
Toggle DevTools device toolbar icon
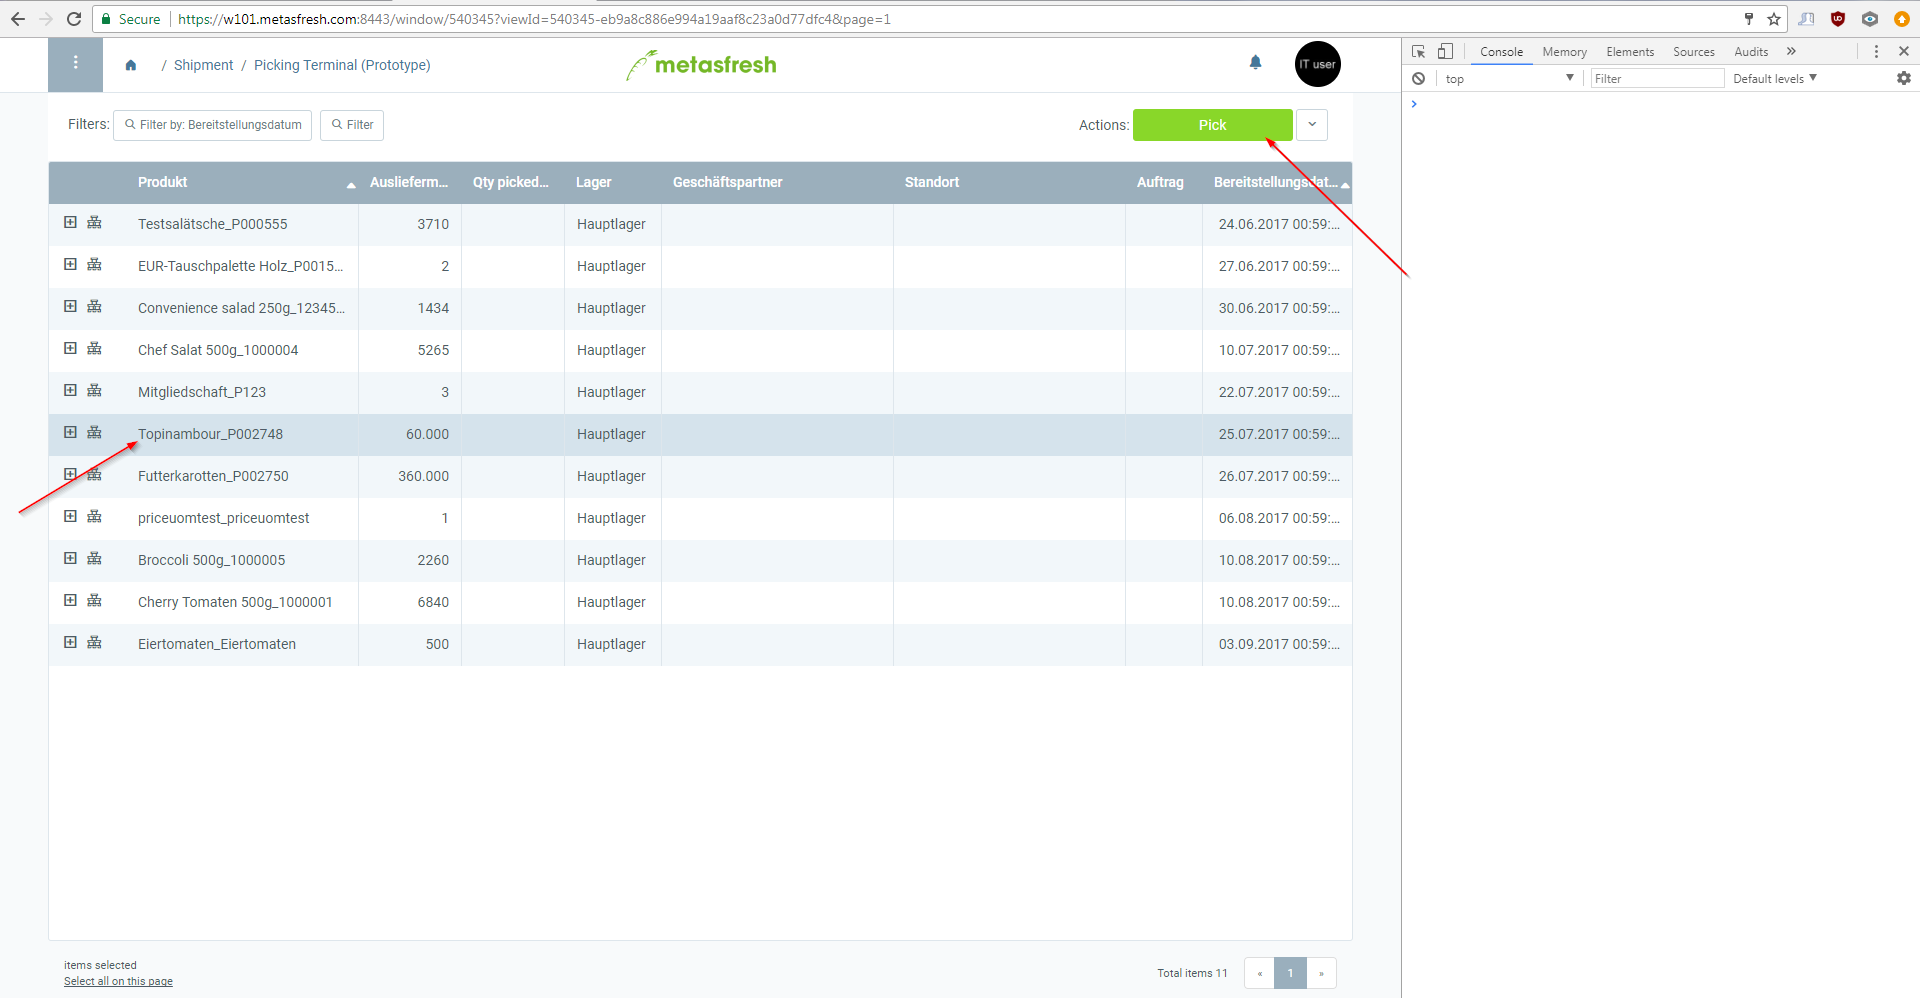1445,51
